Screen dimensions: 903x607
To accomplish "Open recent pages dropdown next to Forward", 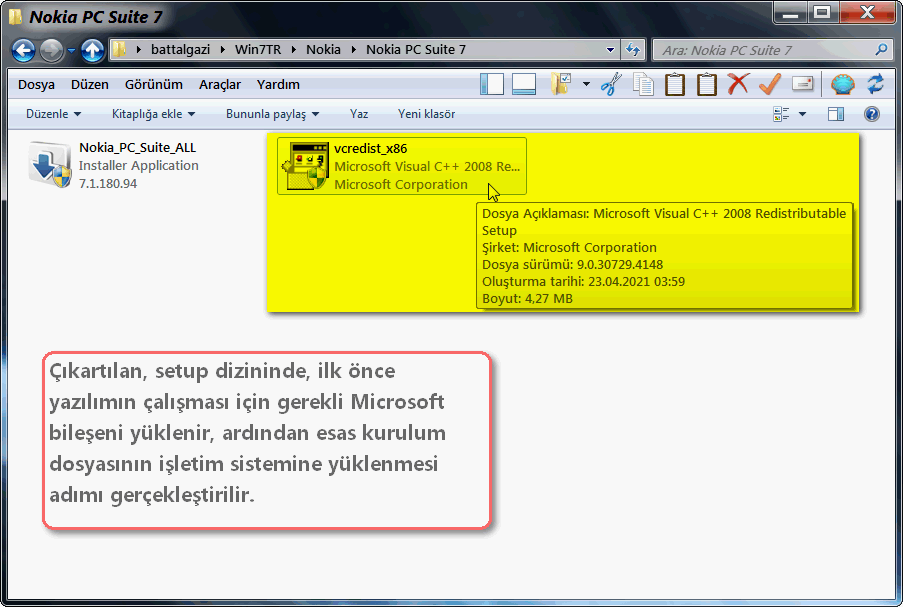I will point(71,51).
